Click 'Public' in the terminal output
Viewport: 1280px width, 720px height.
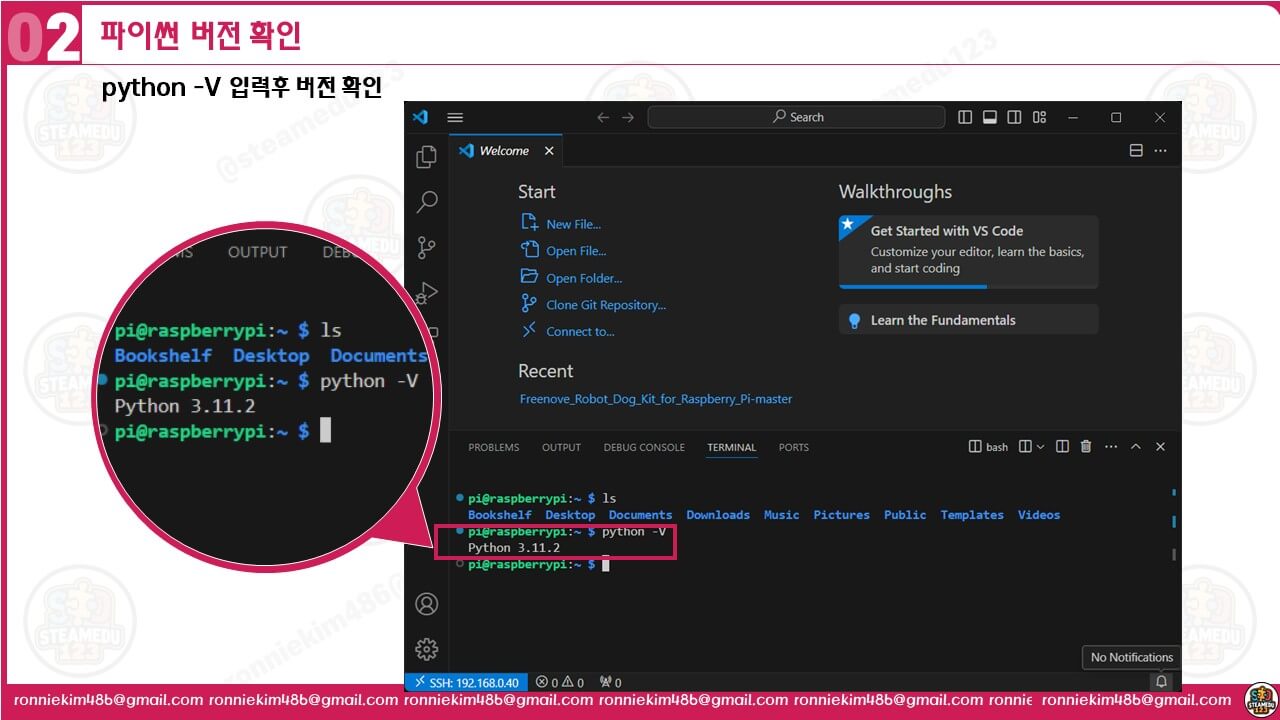(x=905, y=515)
